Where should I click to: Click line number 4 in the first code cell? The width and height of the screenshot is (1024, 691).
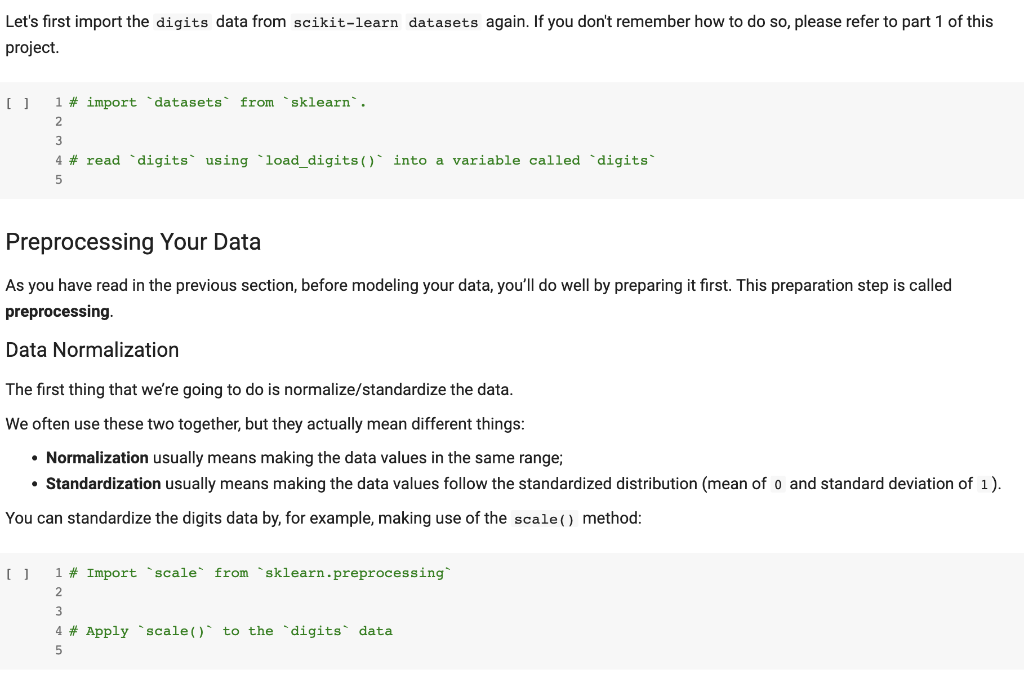(x=58, y=160)
